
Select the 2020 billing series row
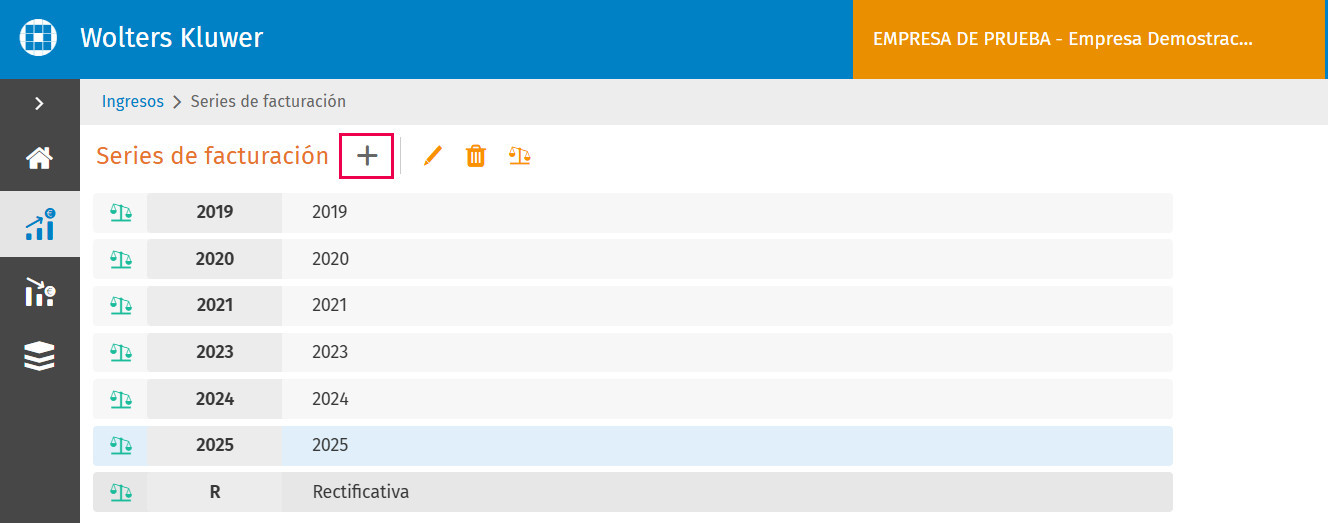point(633,259)
